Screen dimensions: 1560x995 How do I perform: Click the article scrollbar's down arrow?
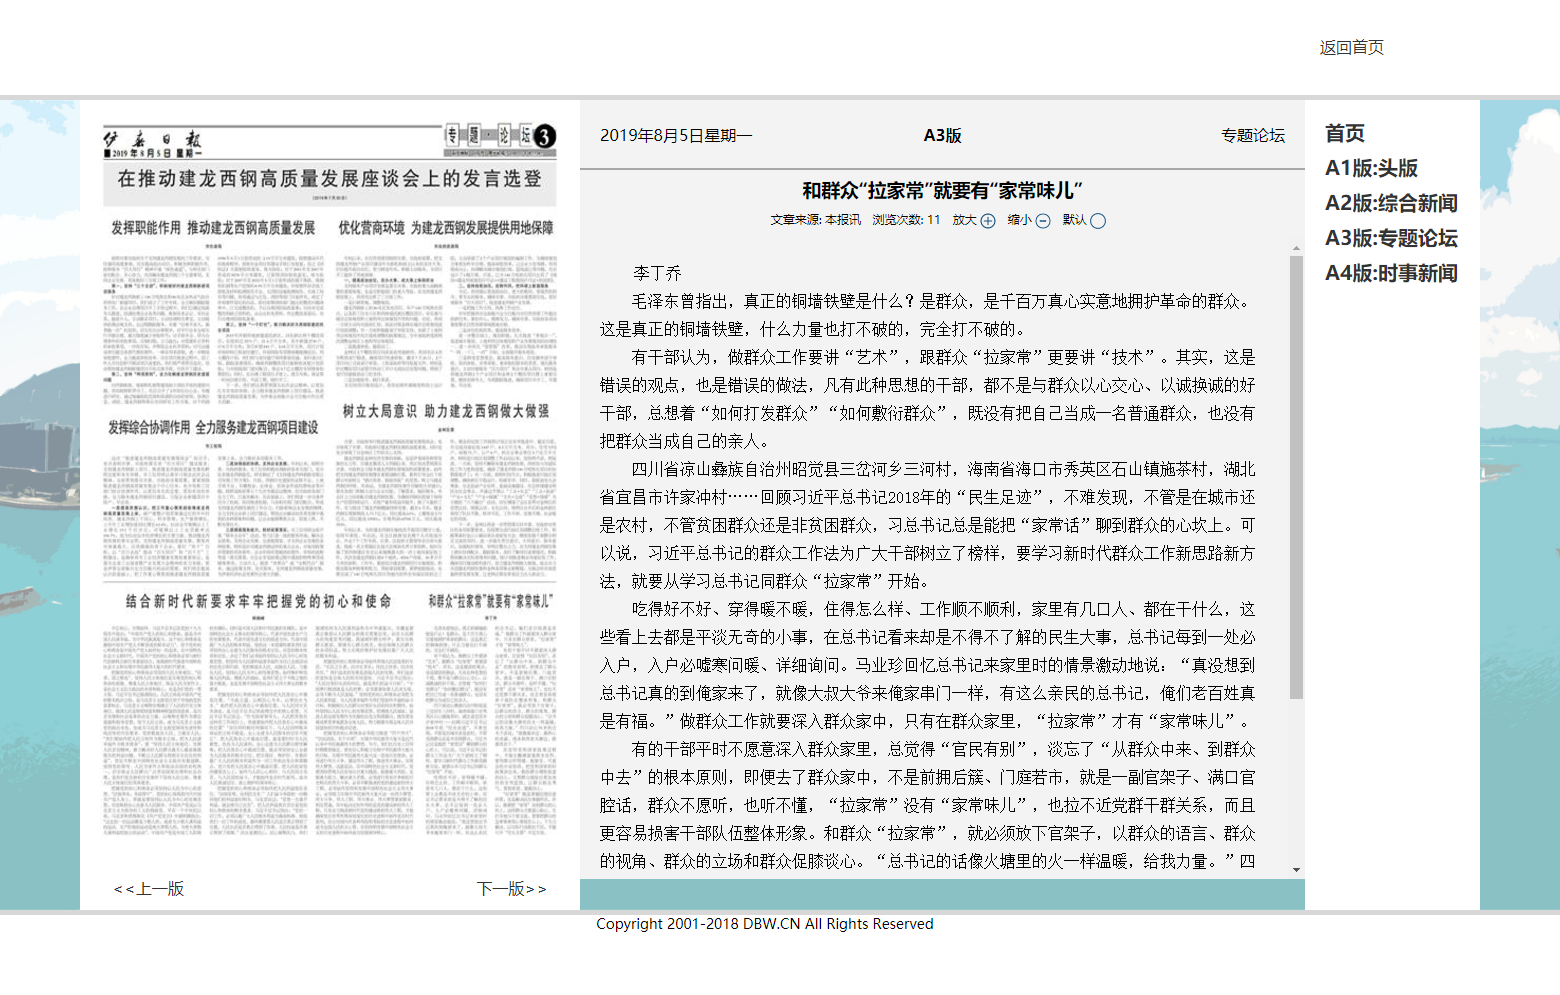click(x=1296, y=869)
